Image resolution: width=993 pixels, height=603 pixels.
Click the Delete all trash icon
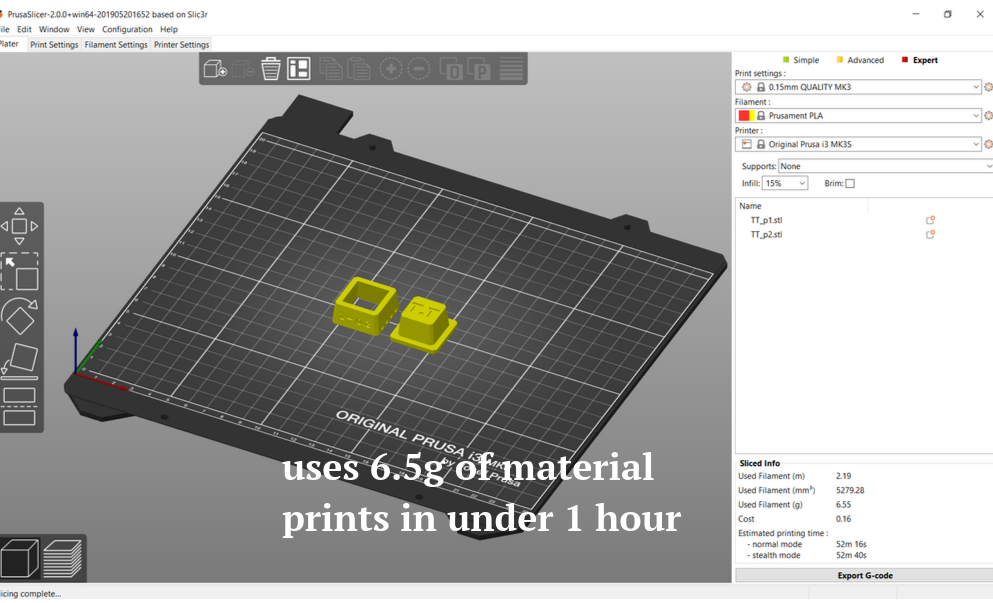270,68
